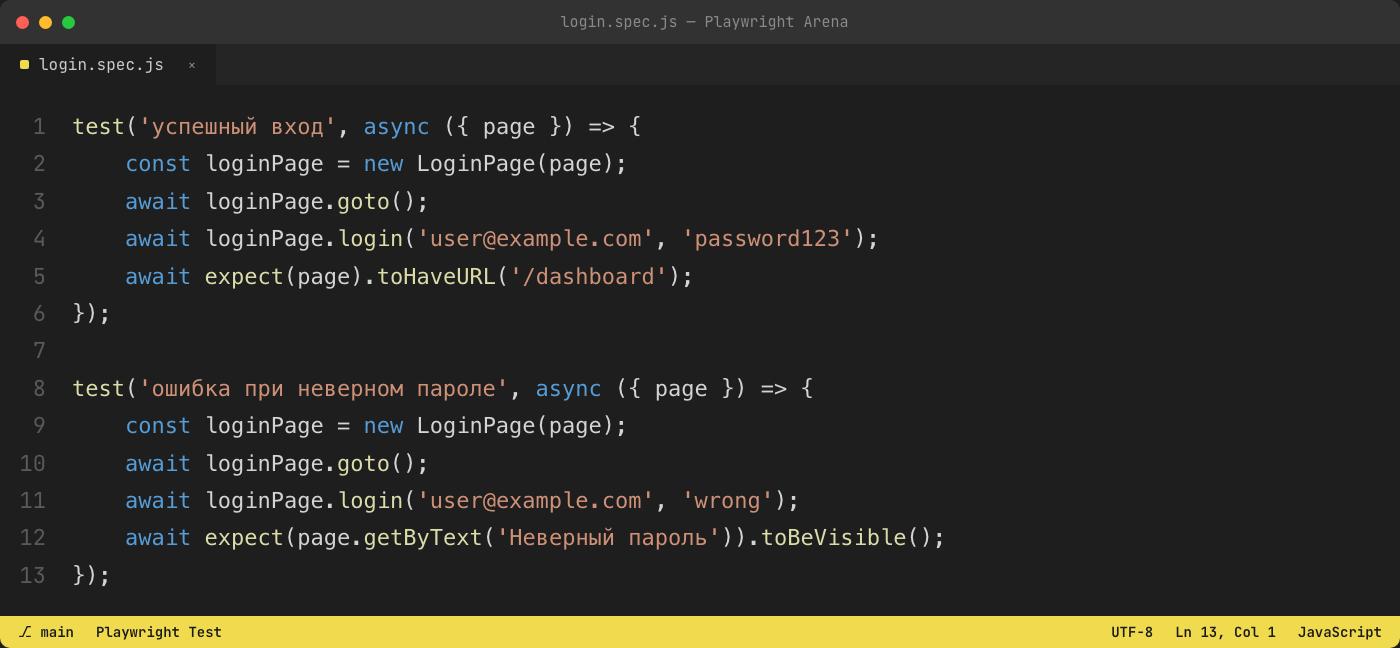Click line number 13 in the gutter
Screen dimensions: 1400x648
[x=33, y=576]
